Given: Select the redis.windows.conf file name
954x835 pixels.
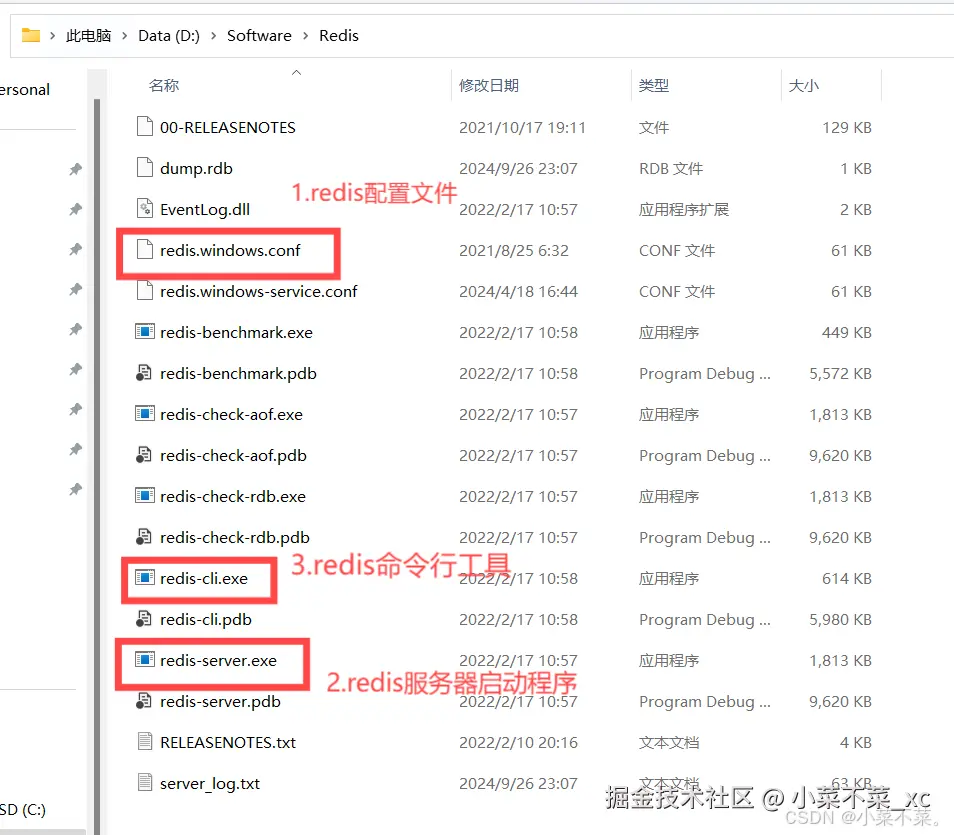Looking at the screenshot, I should click(x=230, y=250).
